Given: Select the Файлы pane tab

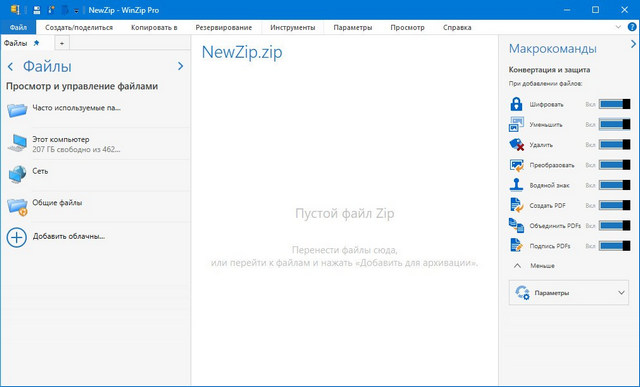Looking at the screenshot, I should (x=16, y=43).
